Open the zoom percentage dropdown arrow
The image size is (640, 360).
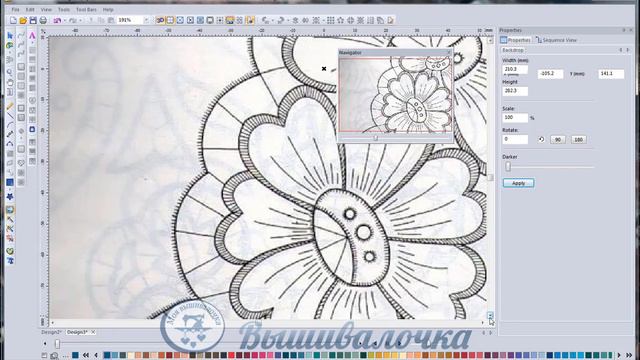click(147, 20)
